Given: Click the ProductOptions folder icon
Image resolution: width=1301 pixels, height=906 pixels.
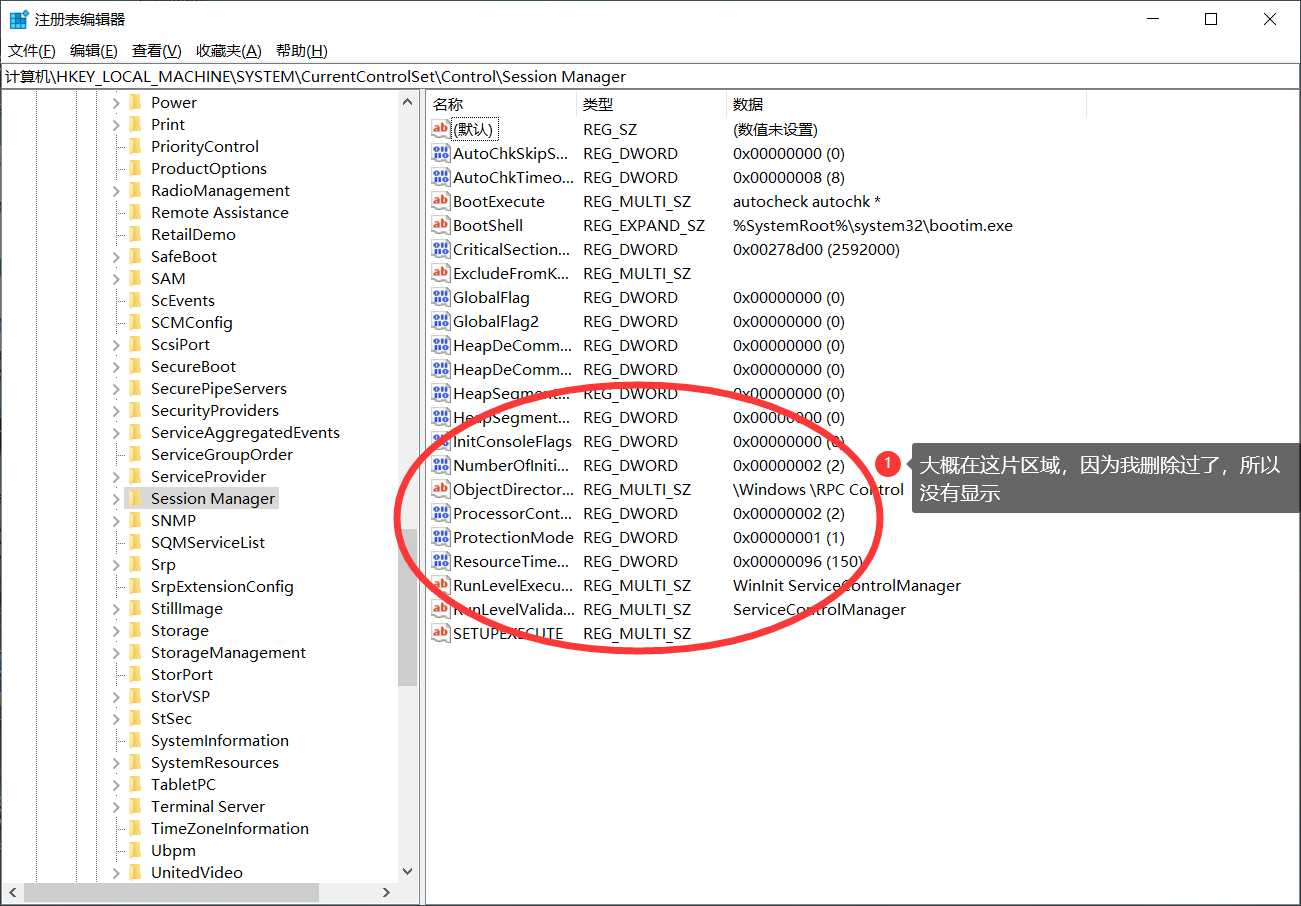Looking at the screenshot, I should pyautogui.click(x=136, y=168).
